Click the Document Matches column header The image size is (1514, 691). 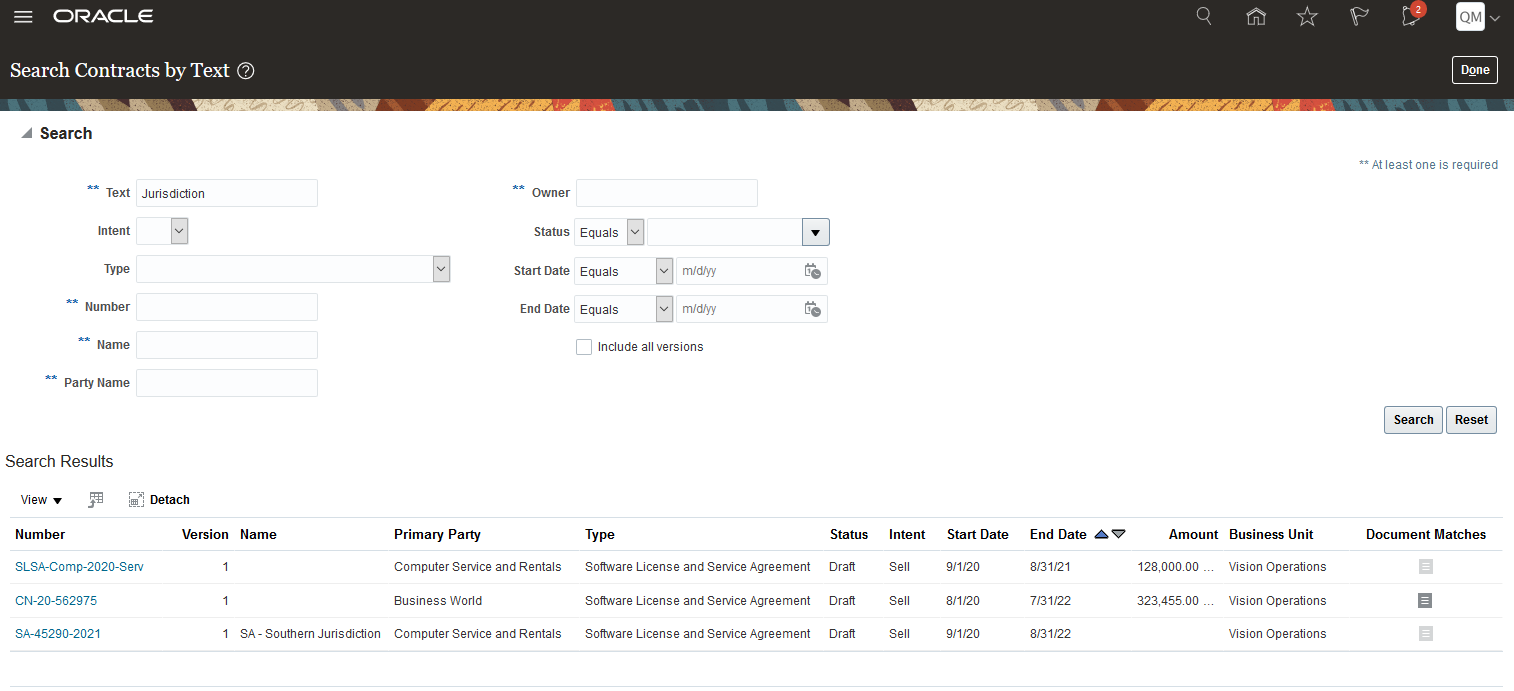tap(1426, 534)
